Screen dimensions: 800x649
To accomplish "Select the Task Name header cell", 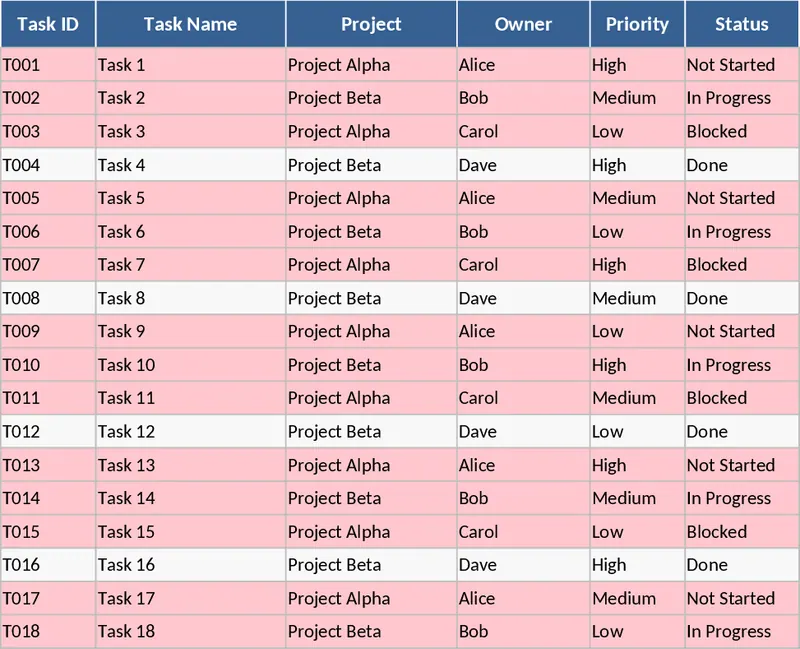I will [190, 24].
